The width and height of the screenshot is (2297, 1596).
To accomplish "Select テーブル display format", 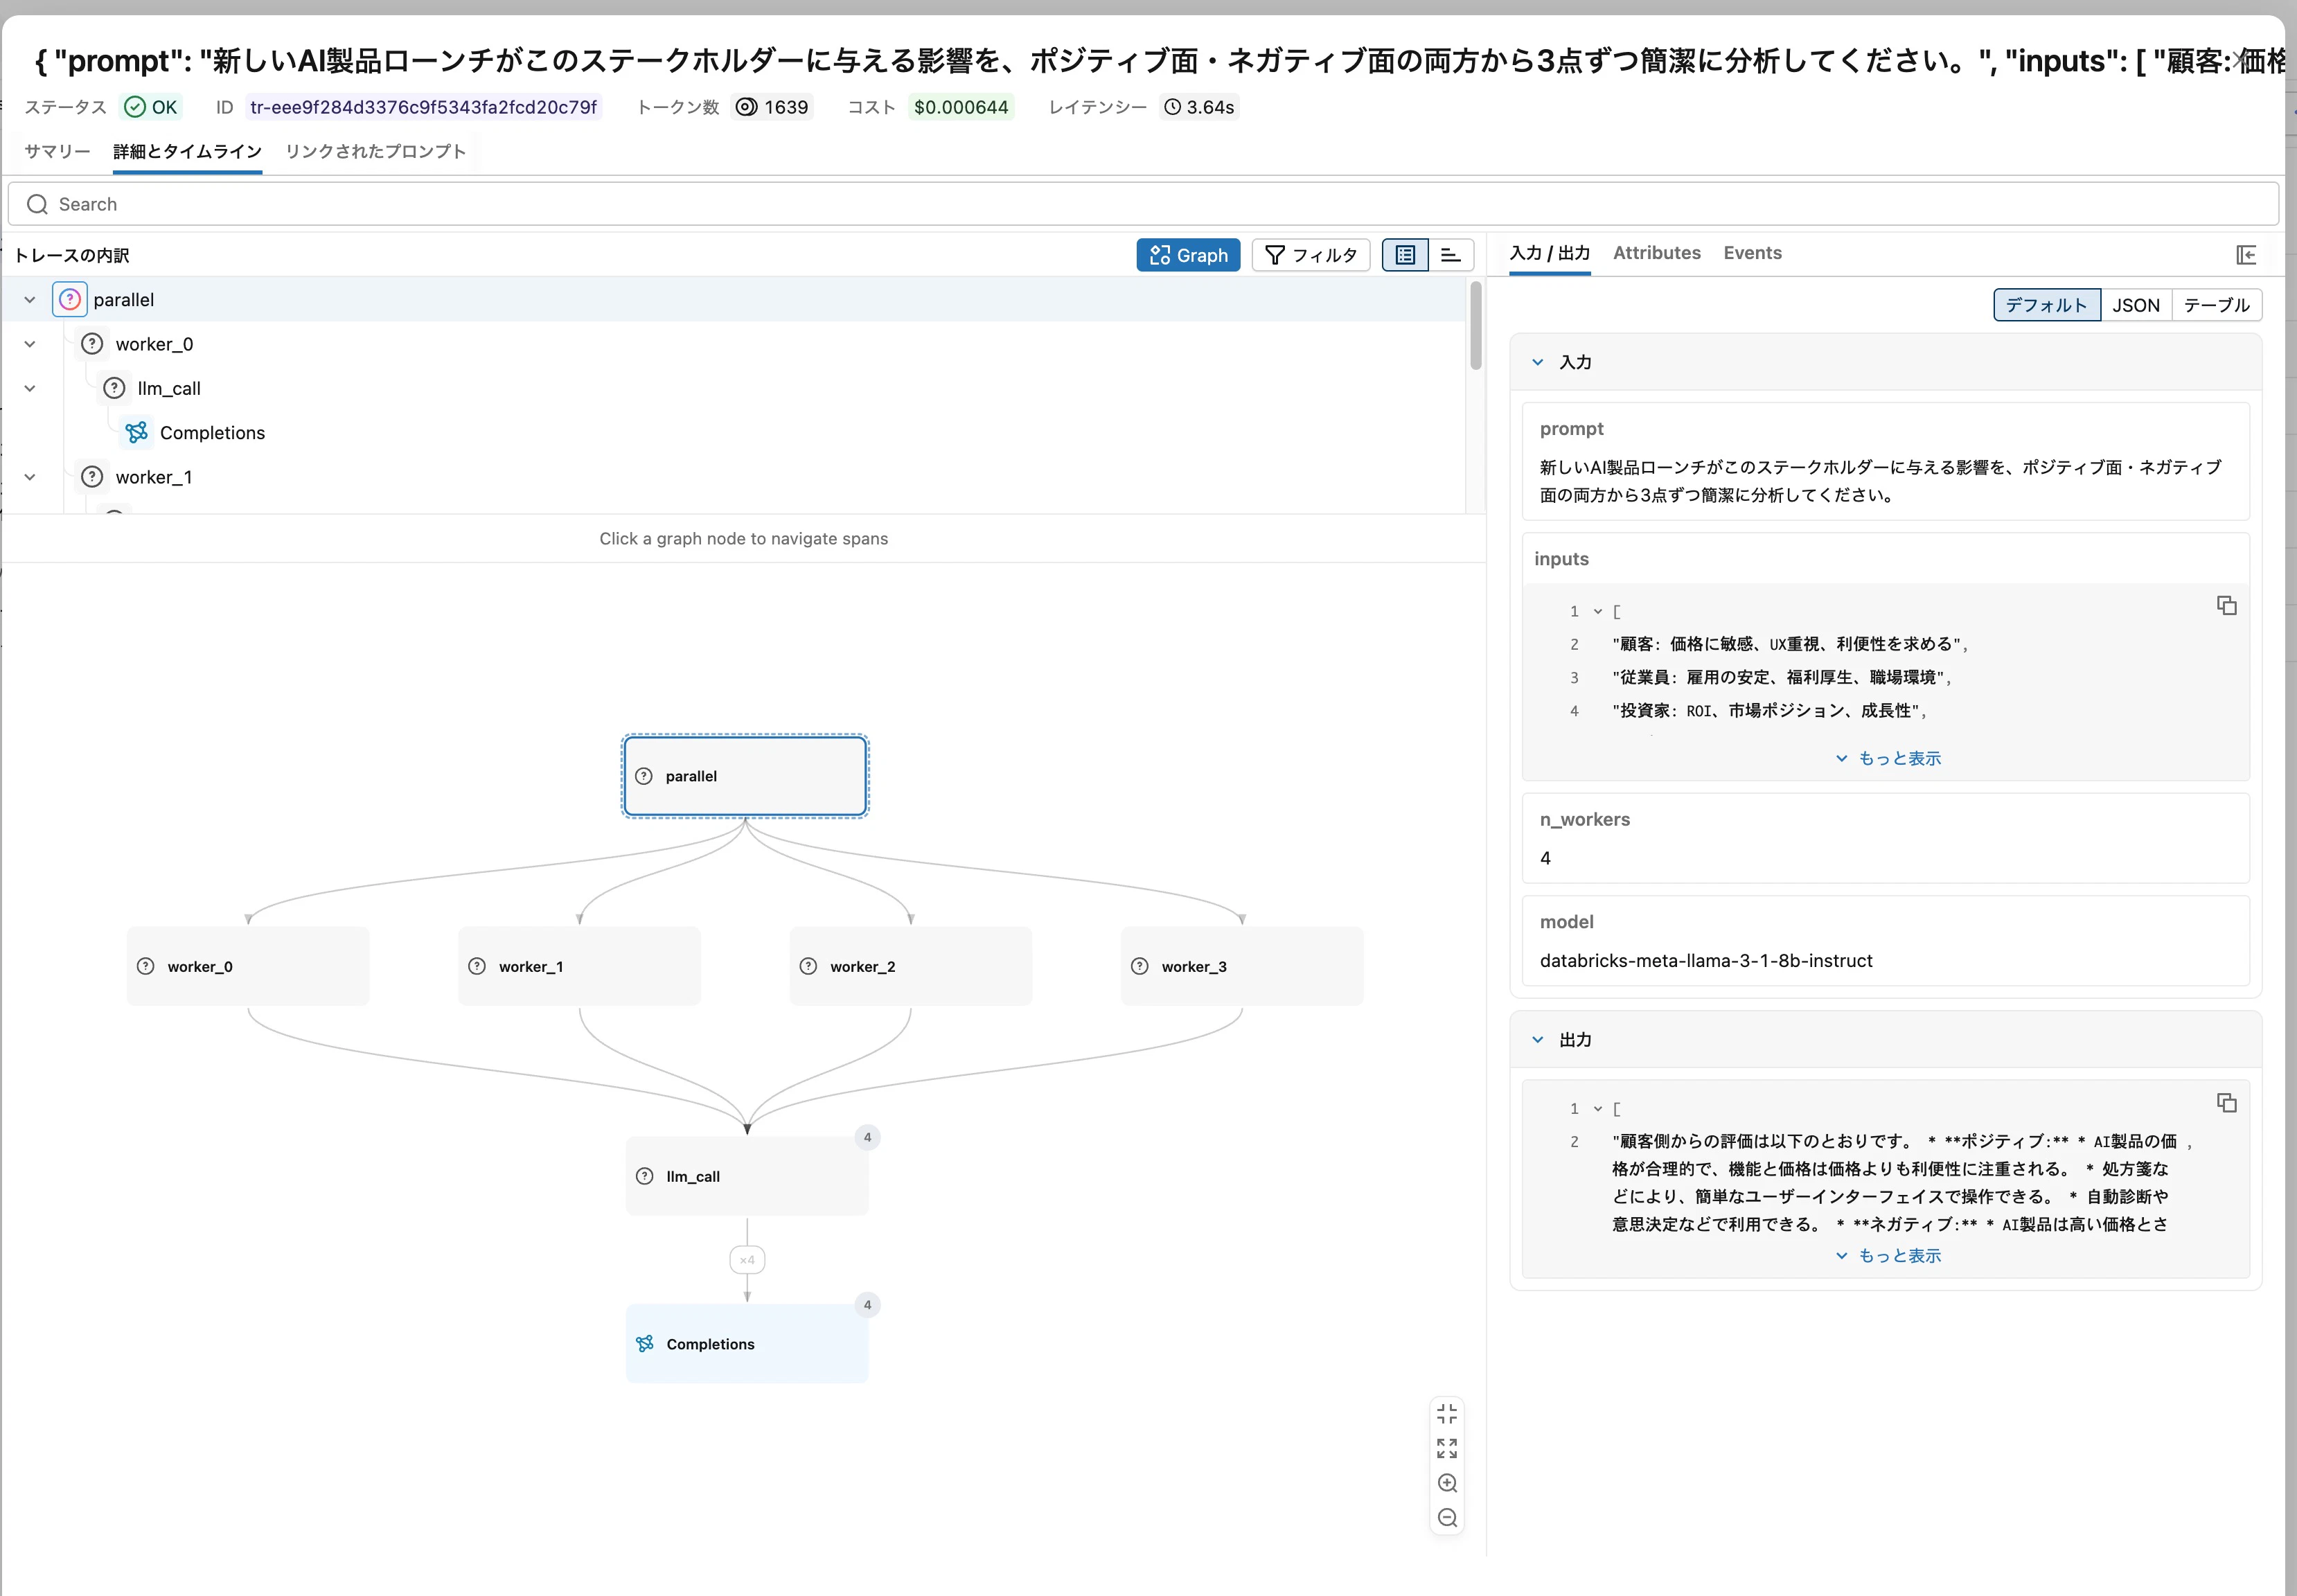I will coord(2216,305).
